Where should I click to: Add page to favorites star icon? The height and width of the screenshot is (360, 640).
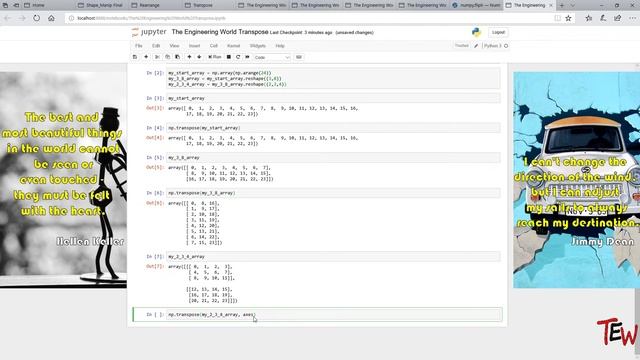tap(568, 18)
